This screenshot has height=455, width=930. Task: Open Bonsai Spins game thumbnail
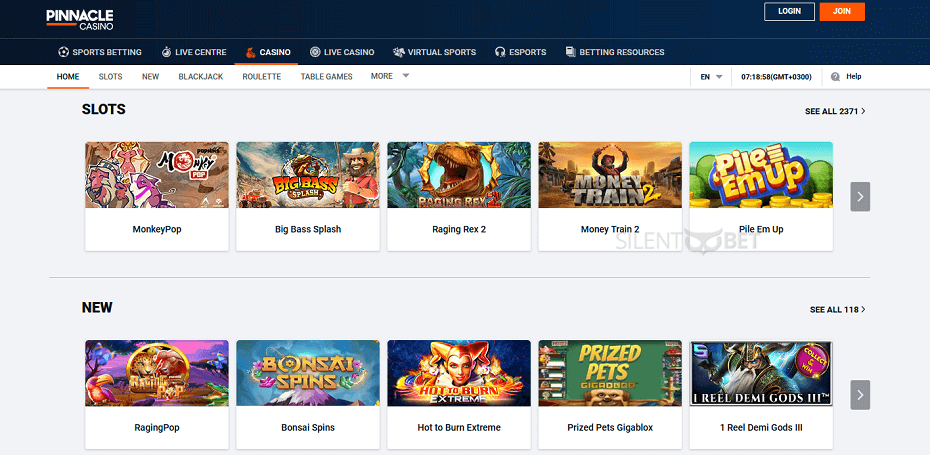click(308, 373)
